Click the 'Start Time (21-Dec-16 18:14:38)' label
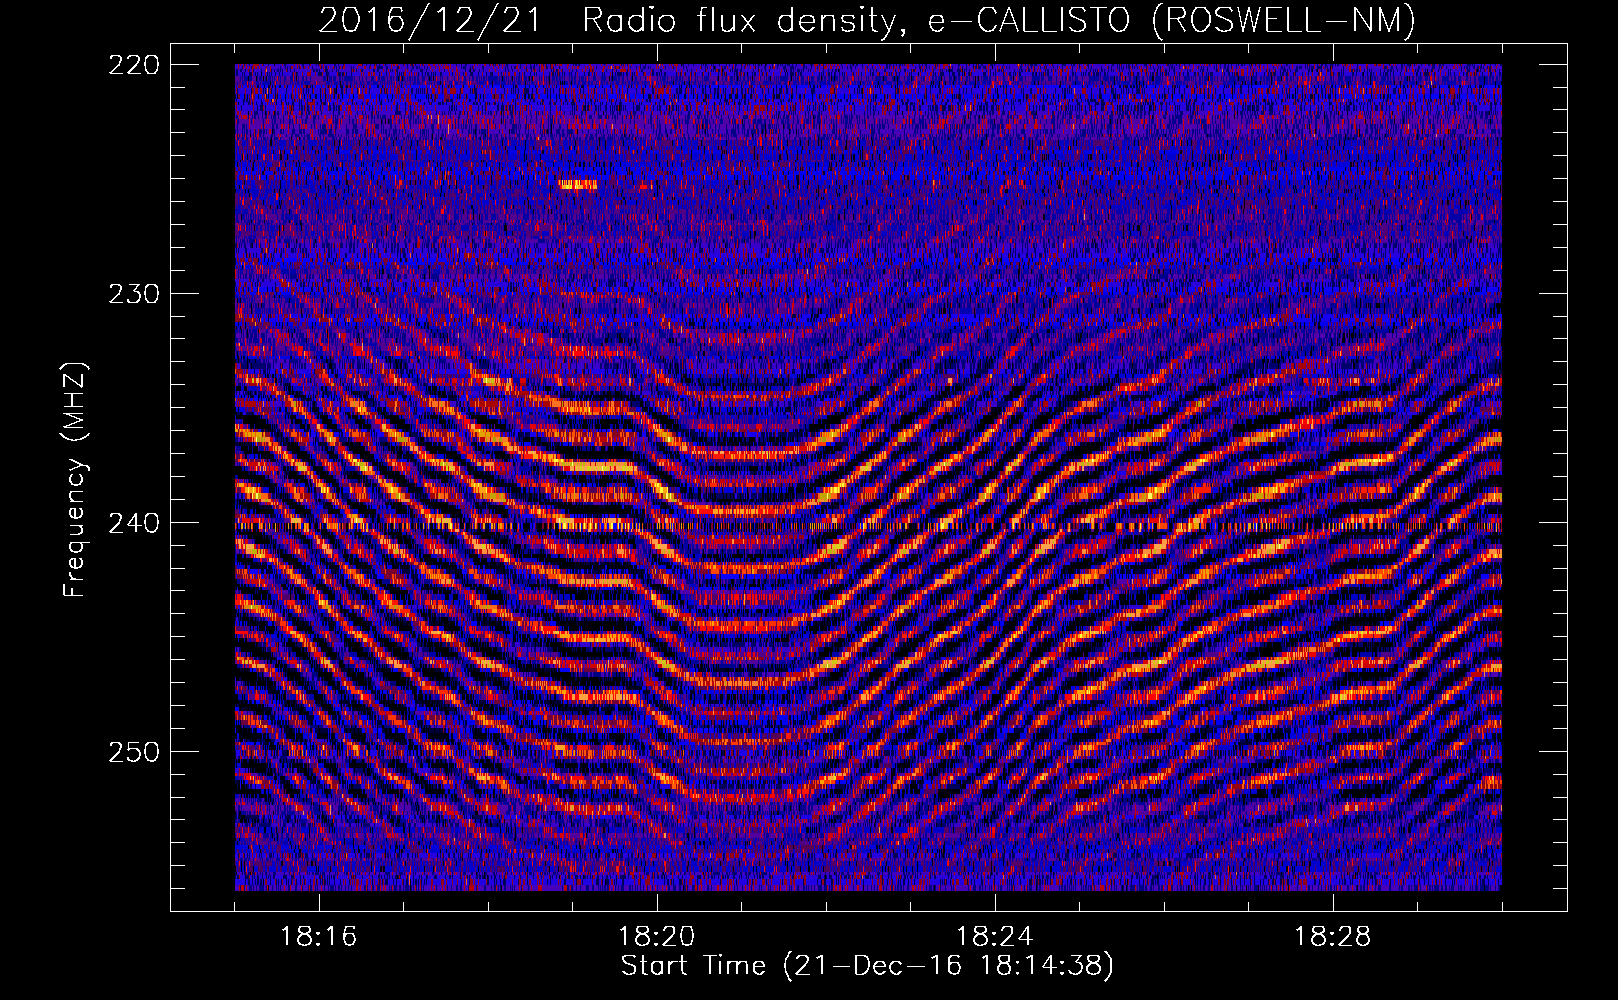Viewport: 1618px width, 1000px height. pos(867,966)
